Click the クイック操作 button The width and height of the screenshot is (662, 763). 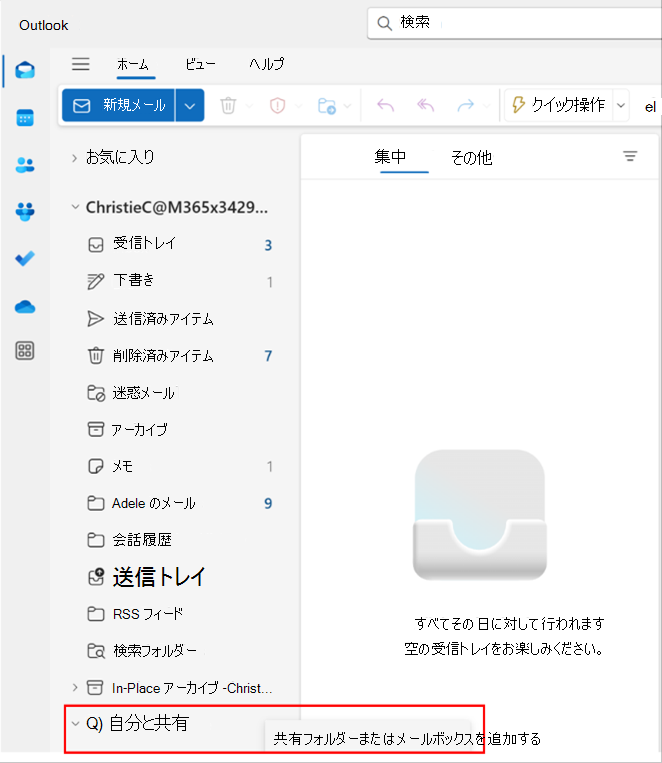coord(559,105)
